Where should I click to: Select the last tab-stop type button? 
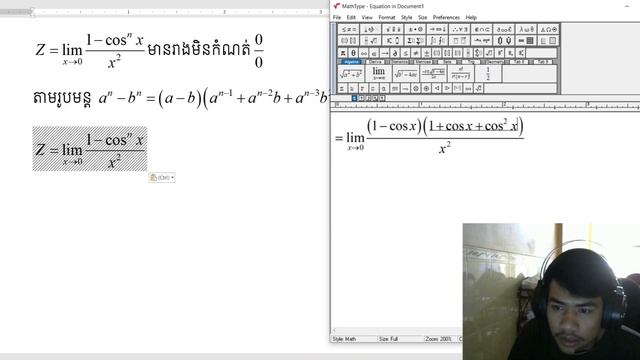[382, 98]
